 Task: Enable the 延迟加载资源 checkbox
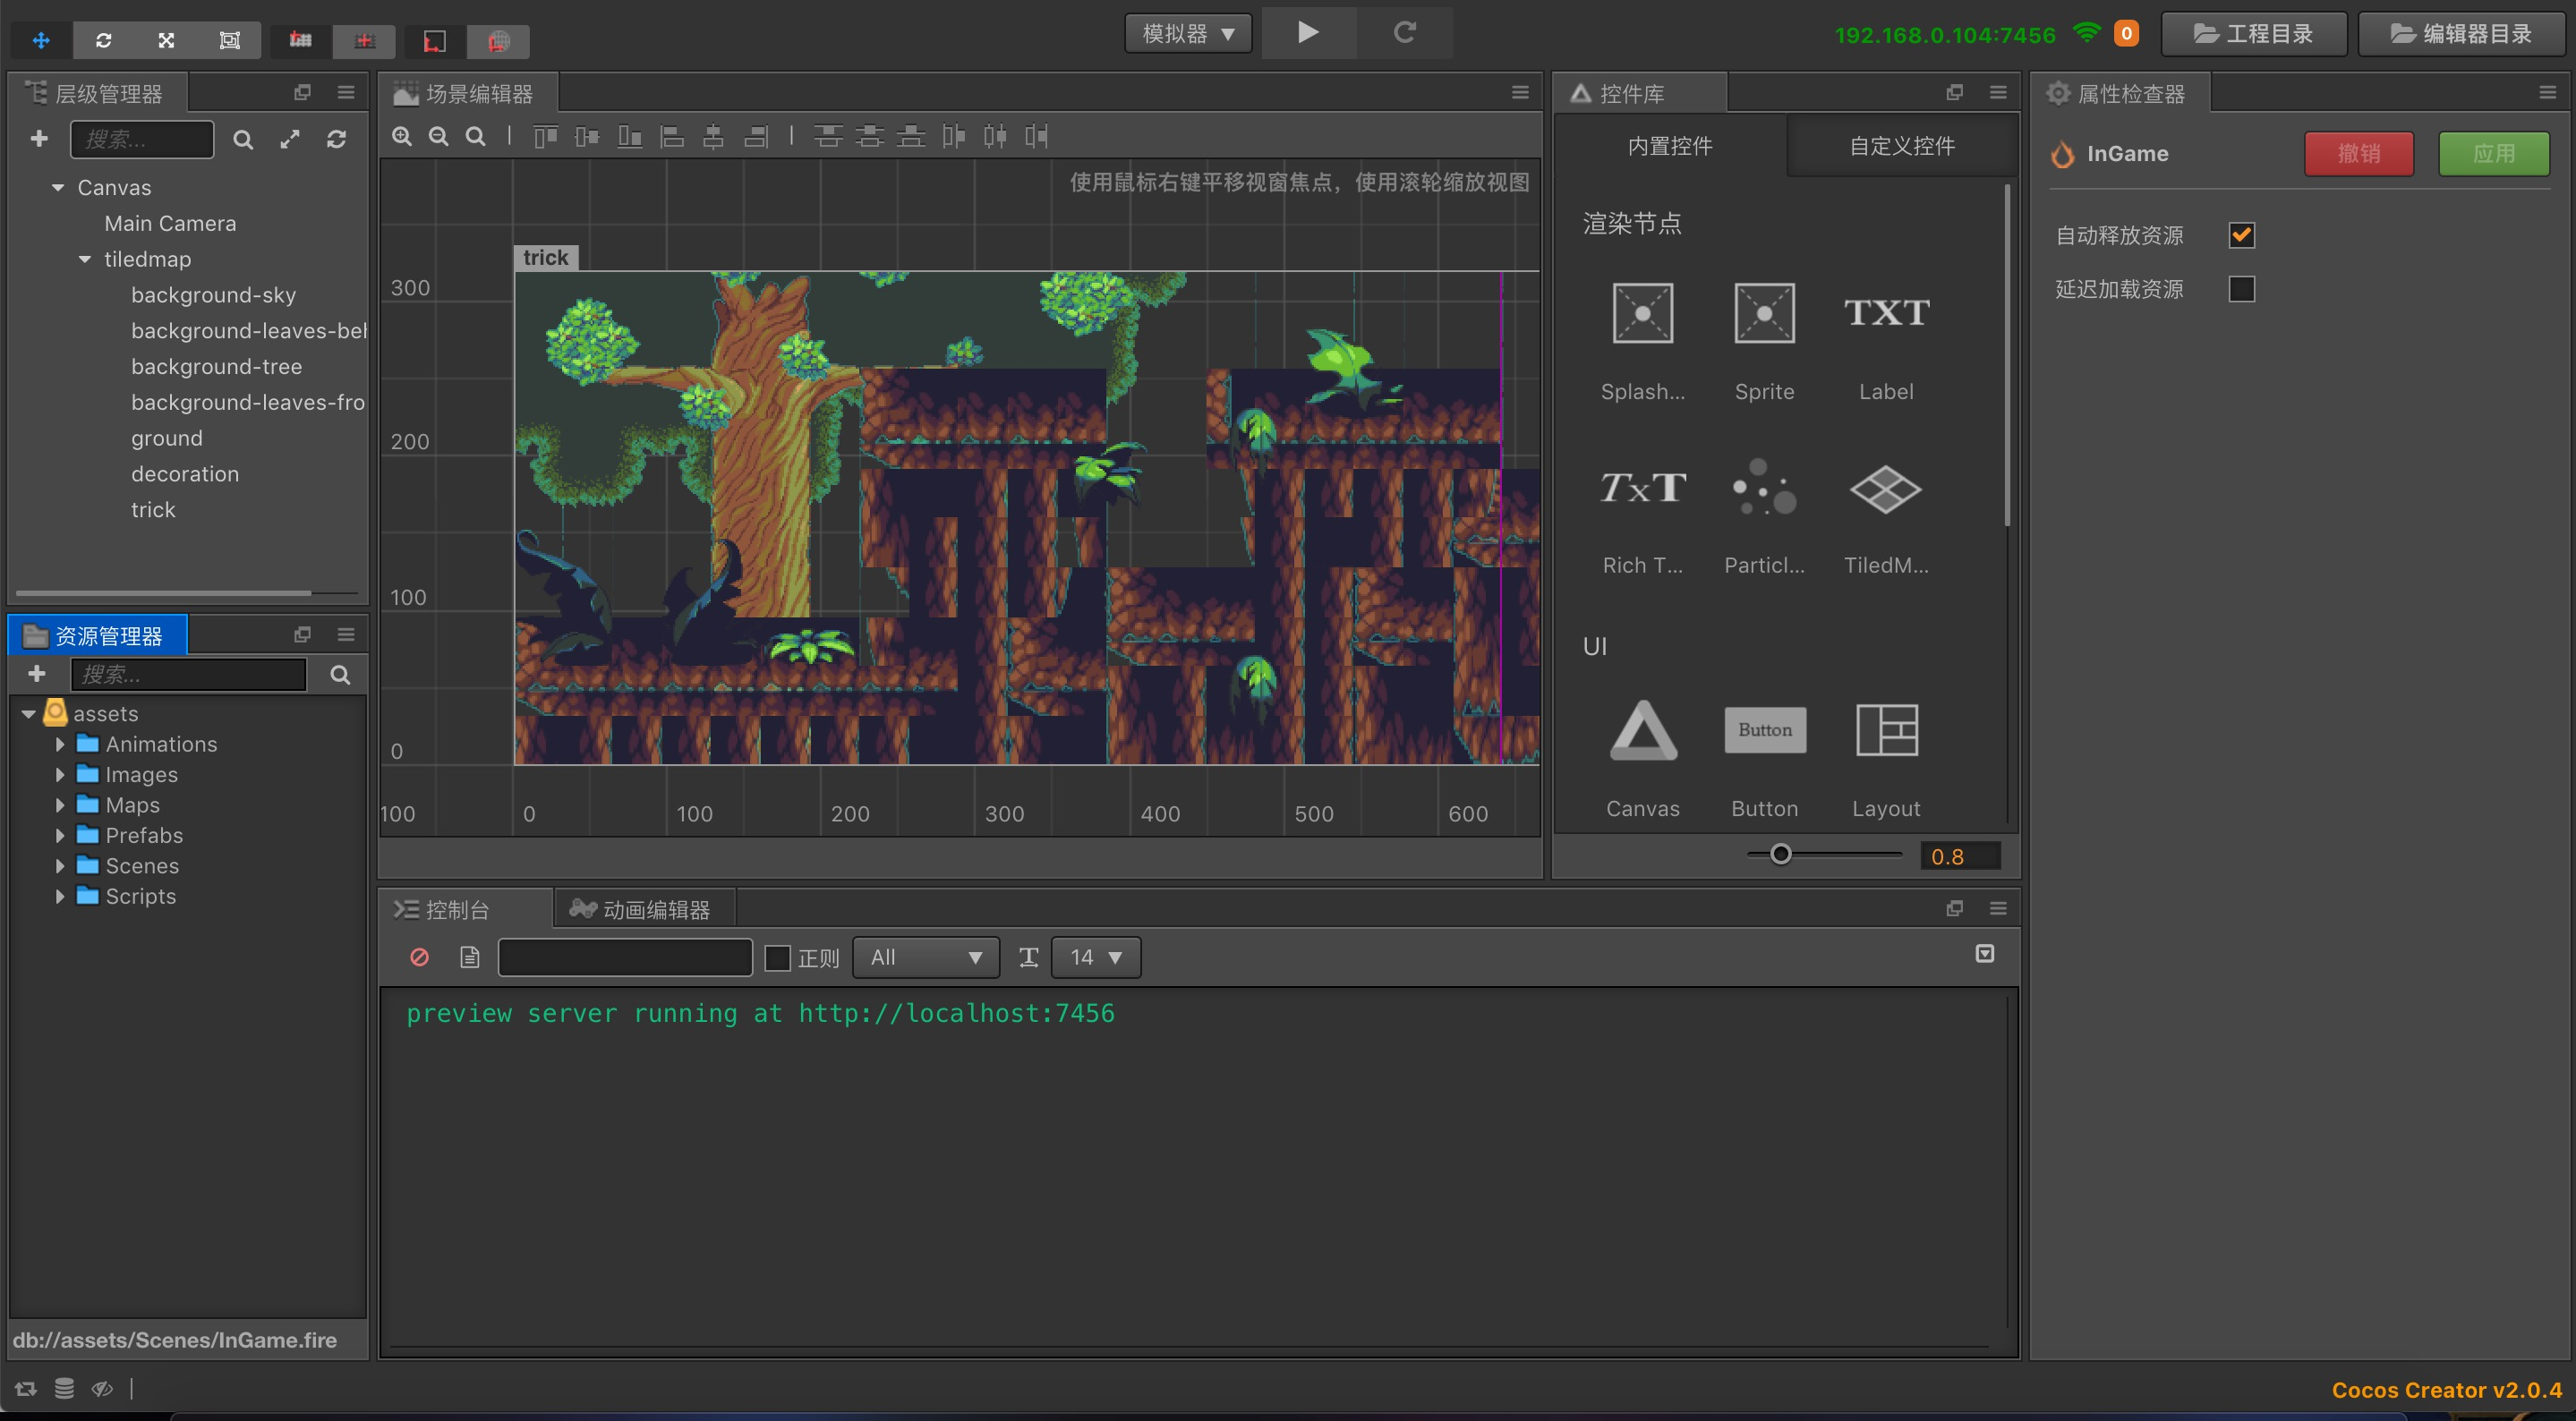click(2241, 289)
